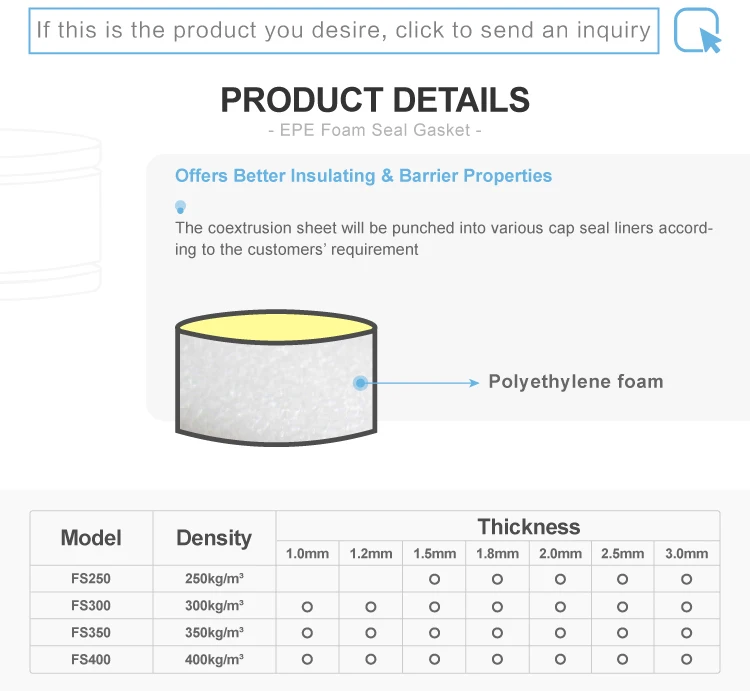Click the Density column header
Image resolution: width=750 pixels, height=691 pixels.
[x=214, y=538]
